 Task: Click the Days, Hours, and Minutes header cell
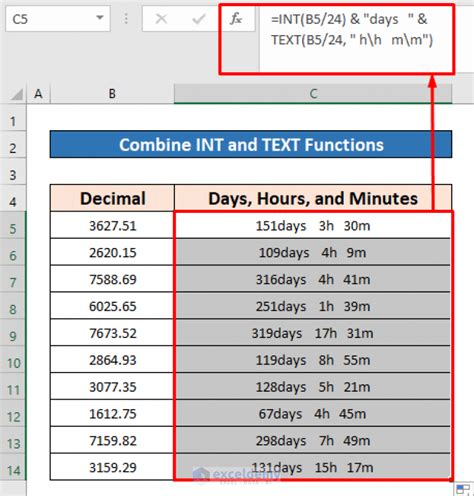[313, 198]
